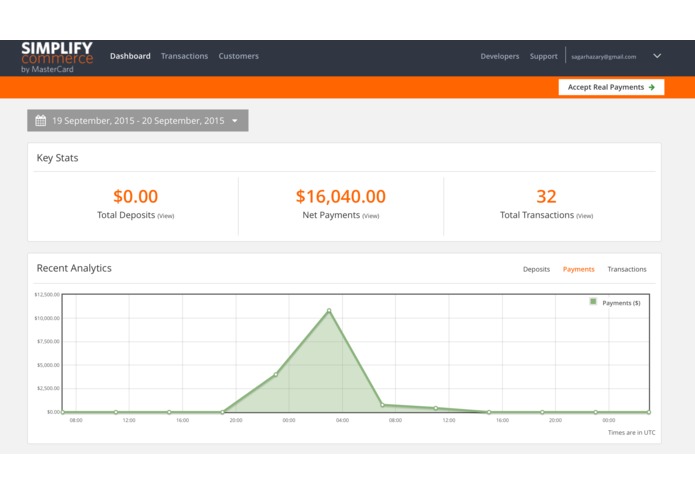Open the Developers link
695x494 pixels.
point(500,56)
